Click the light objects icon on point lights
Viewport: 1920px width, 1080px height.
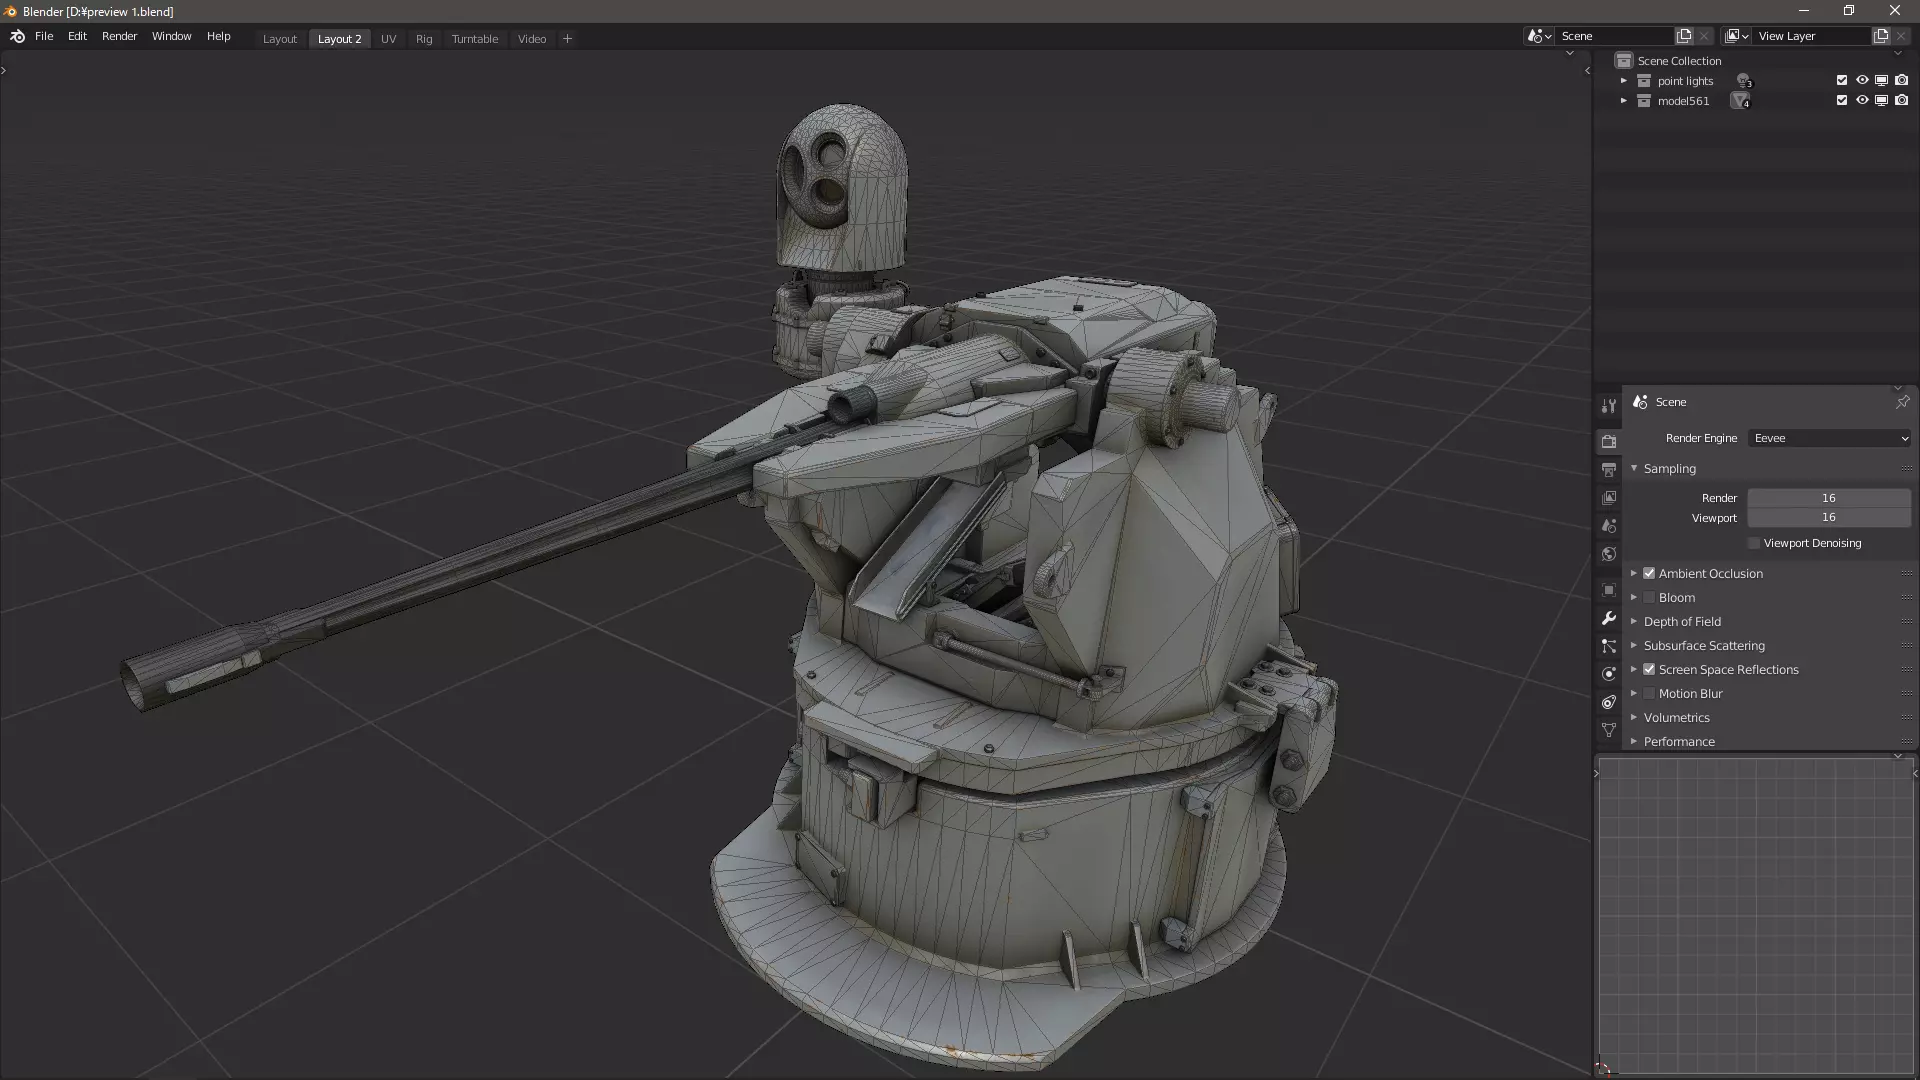tap(1744, 81)
